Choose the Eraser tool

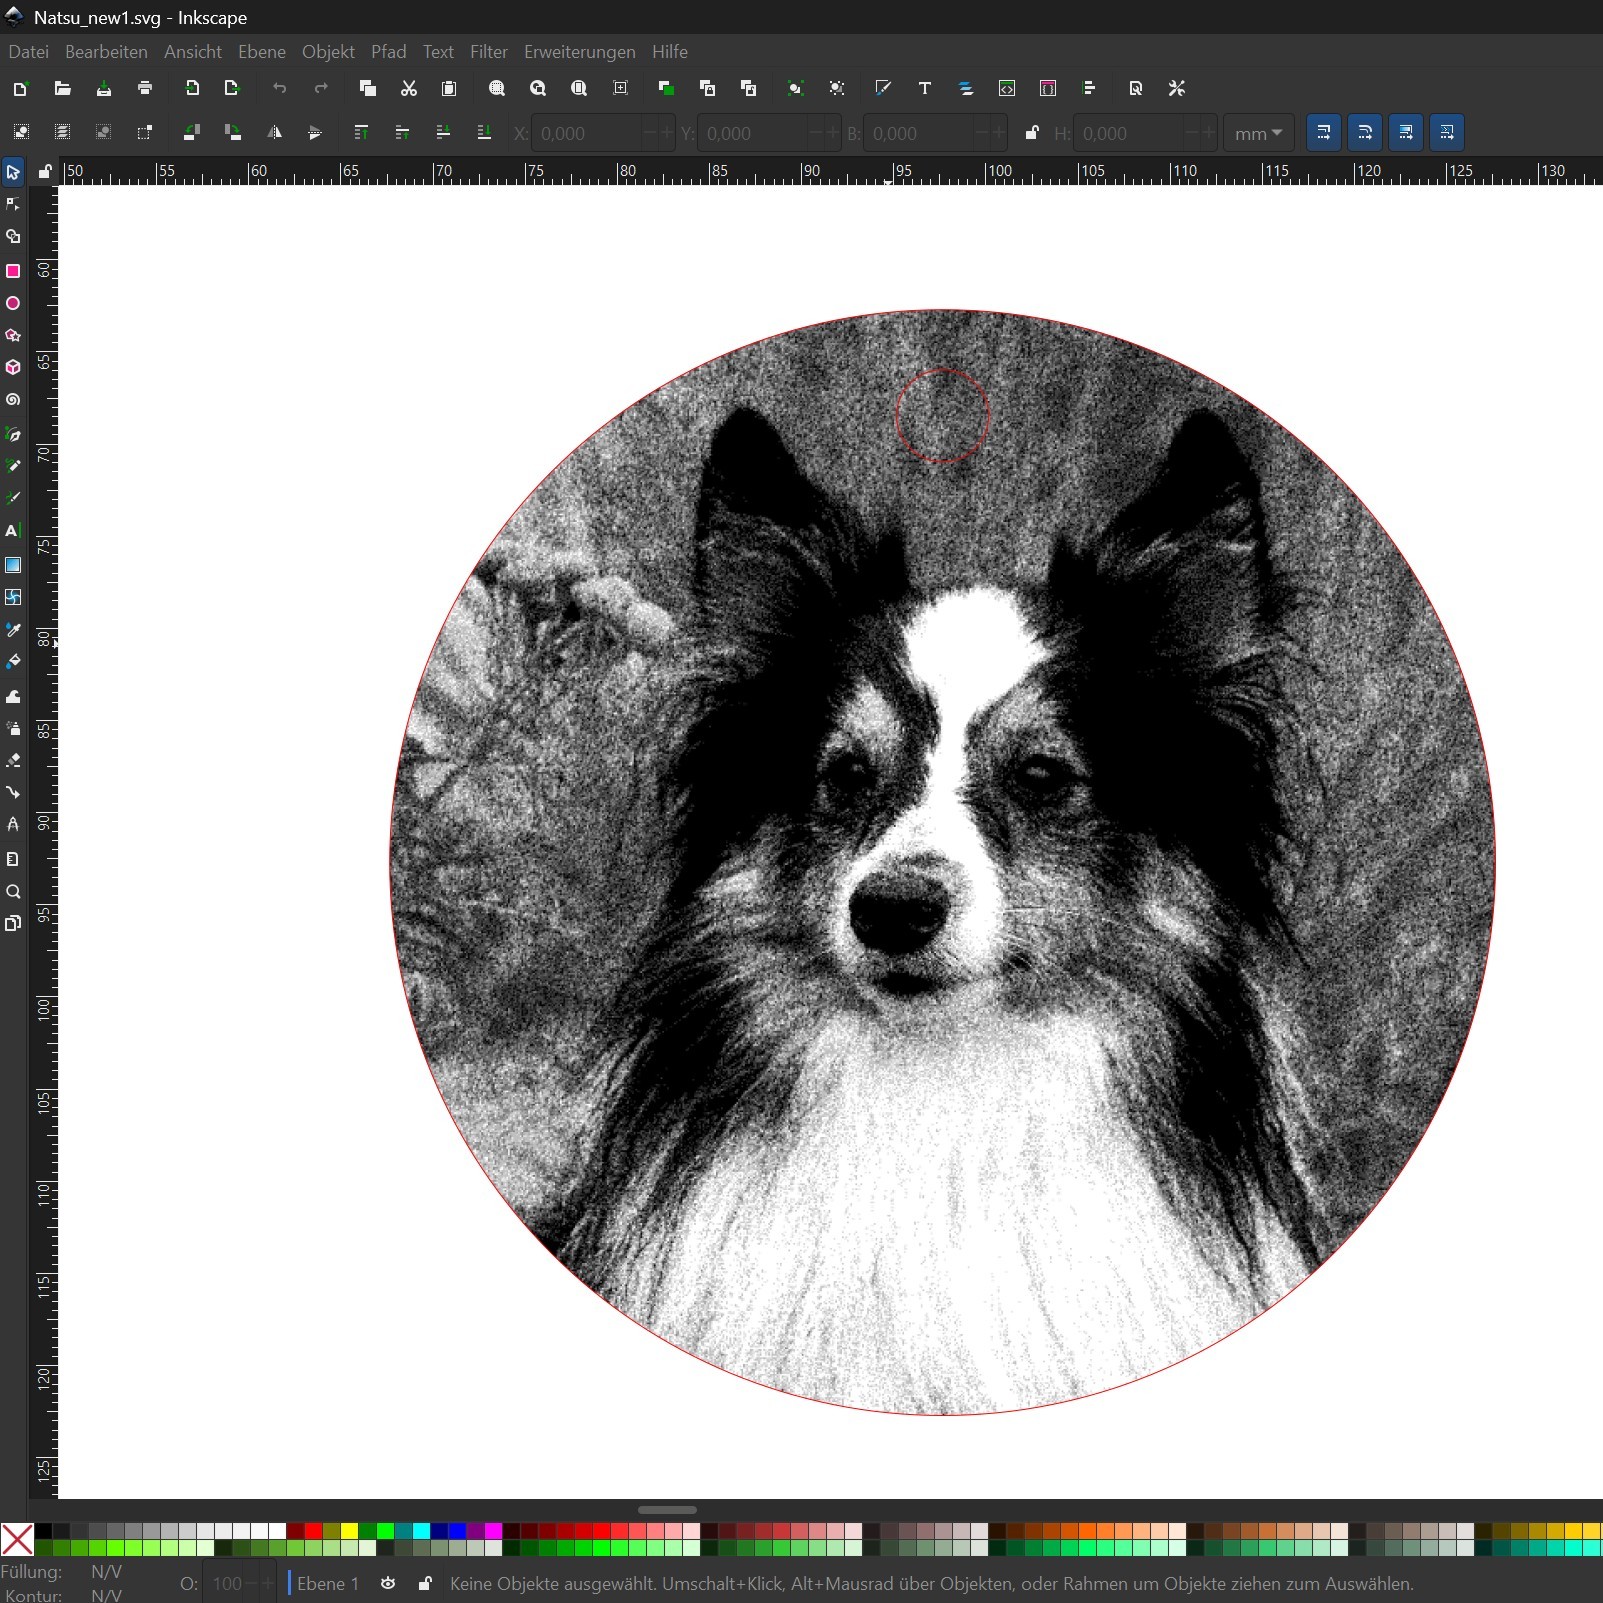[x=13, y=761]
